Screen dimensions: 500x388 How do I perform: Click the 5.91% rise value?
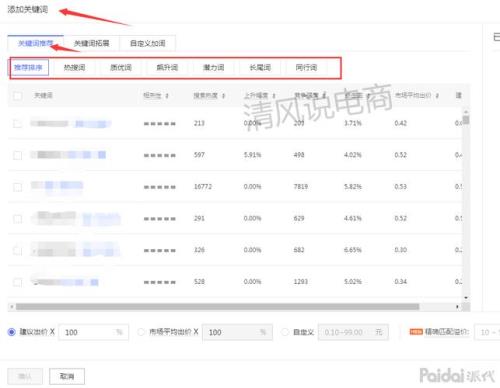[x=252, y=155]
